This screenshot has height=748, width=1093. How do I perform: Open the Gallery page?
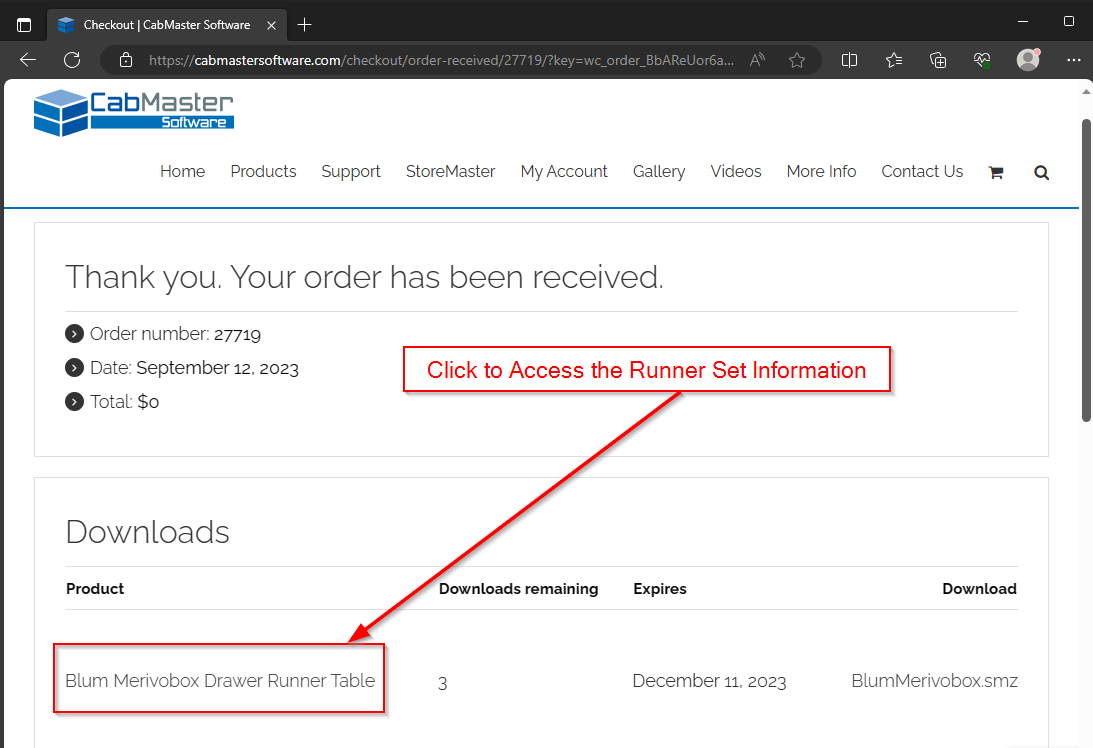point(659,171)
